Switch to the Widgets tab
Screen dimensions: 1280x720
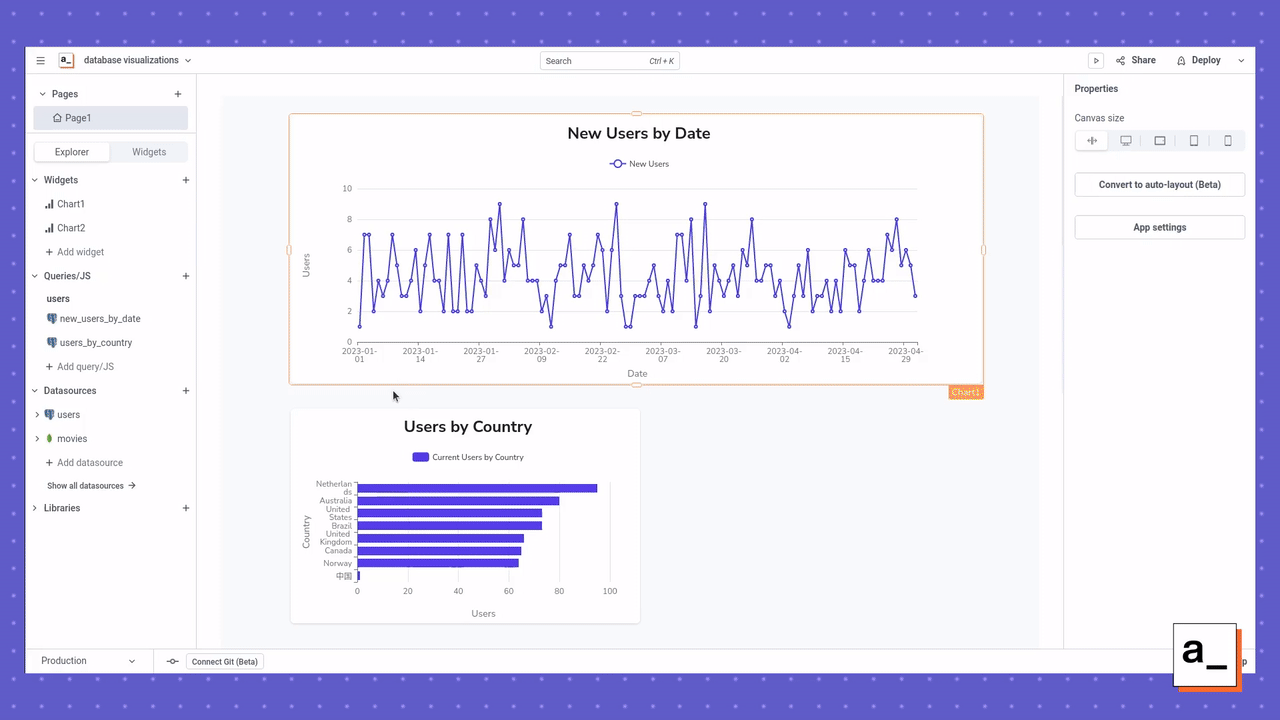148,152
